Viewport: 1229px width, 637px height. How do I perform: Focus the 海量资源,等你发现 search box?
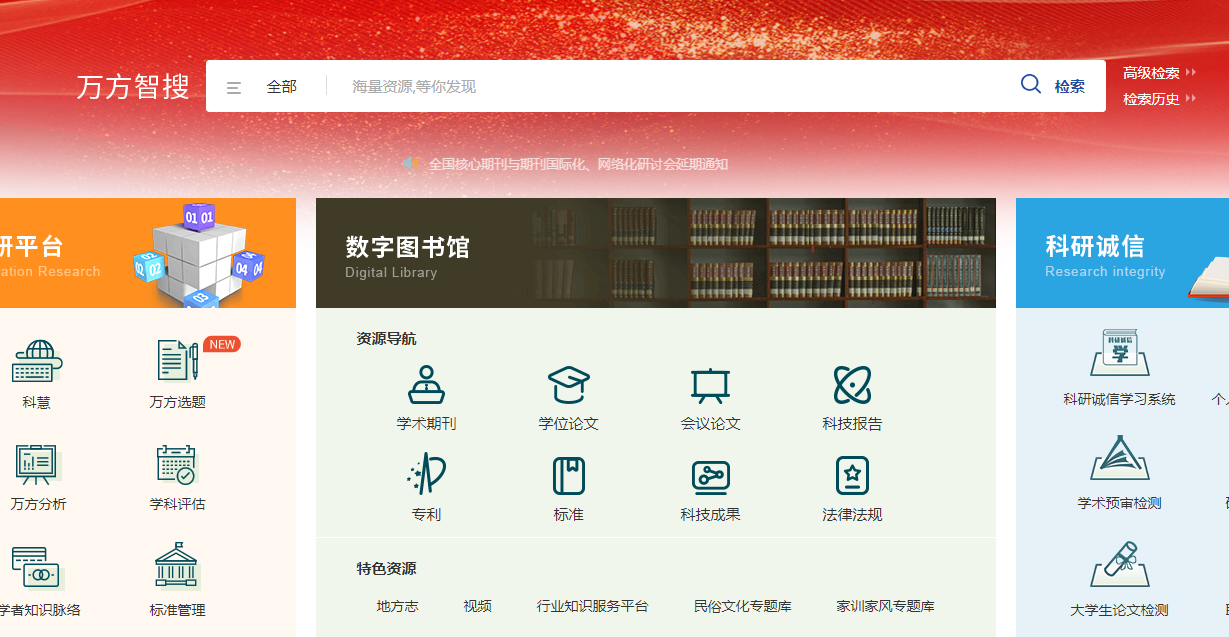coord(670,87)
